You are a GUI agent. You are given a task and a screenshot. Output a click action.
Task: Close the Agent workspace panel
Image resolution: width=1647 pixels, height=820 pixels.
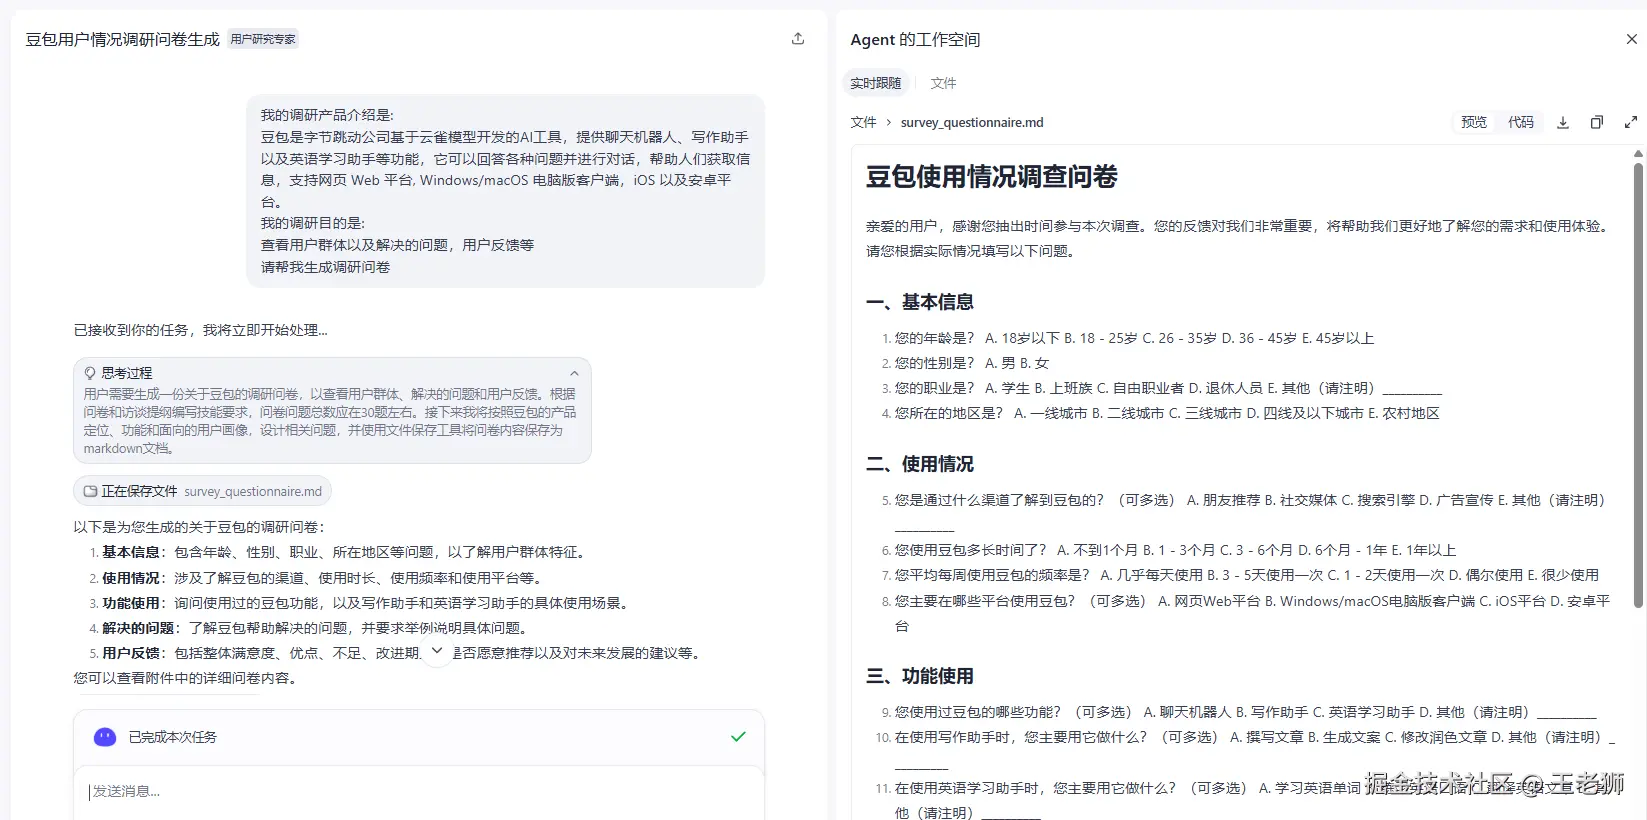tap(1631, 39)
